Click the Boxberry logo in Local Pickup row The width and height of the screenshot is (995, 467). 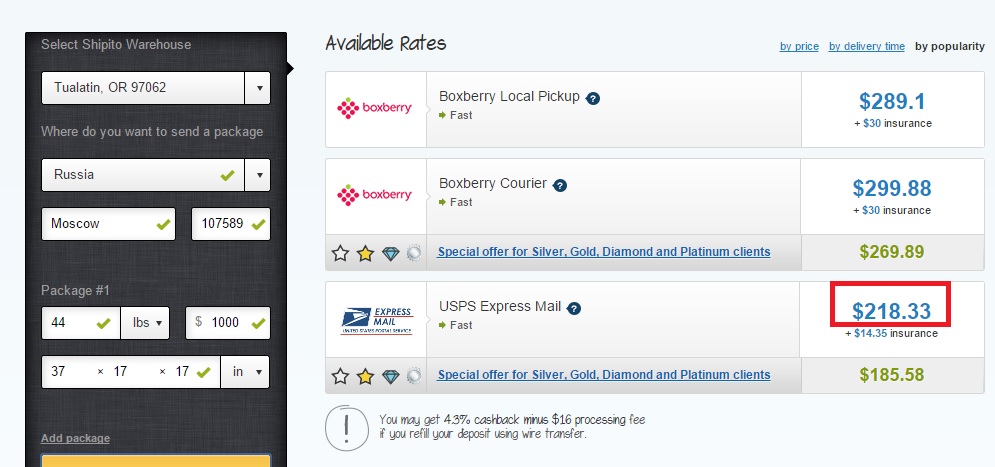point(374,108)
